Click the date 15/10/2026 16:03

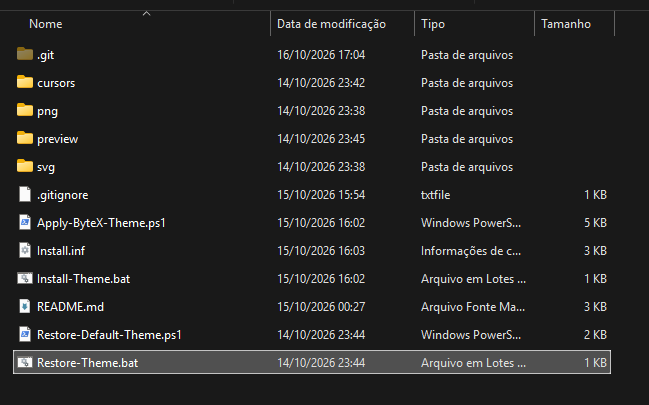tap(321, 251)
